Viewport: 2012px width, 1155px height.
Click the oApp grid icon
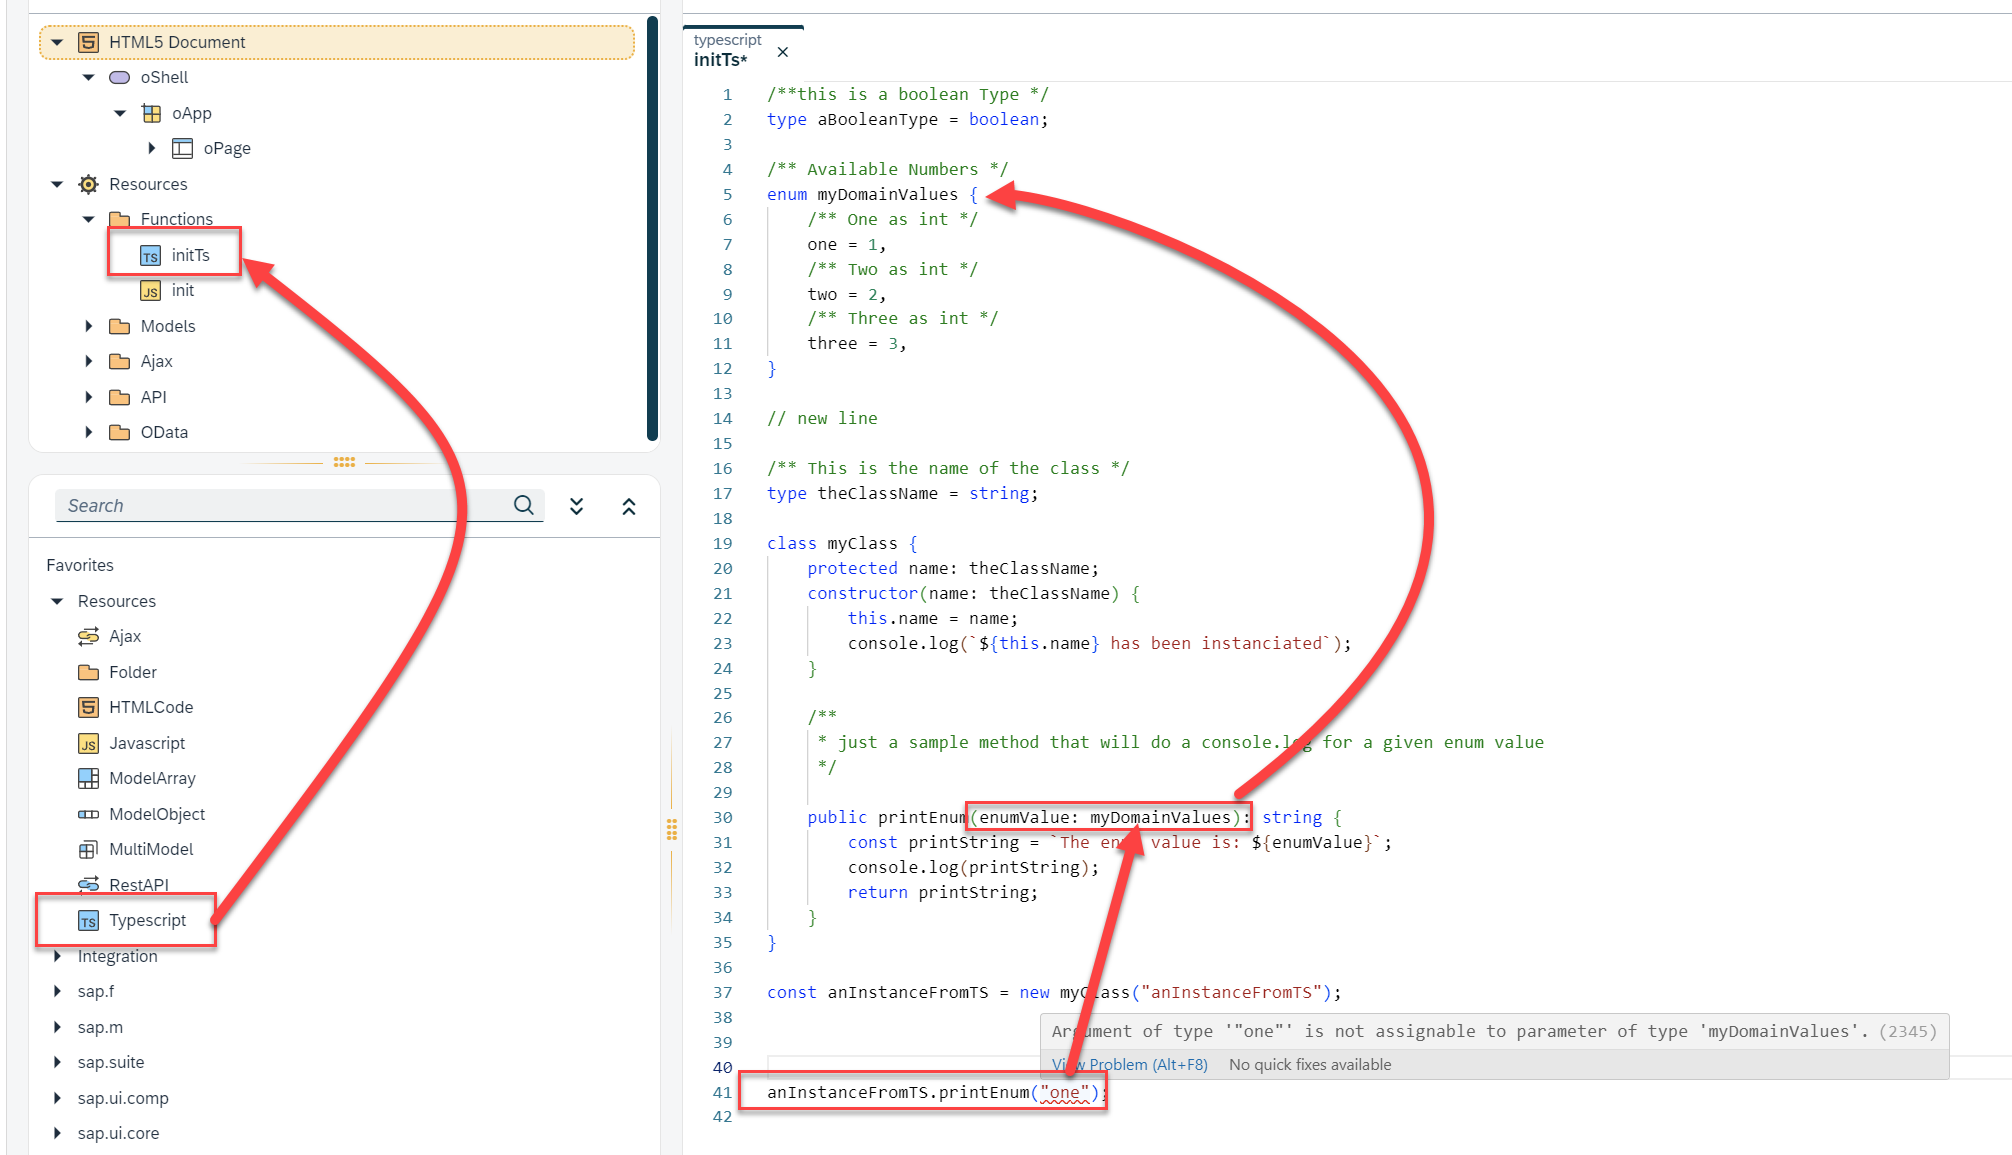tap(151, 113)
